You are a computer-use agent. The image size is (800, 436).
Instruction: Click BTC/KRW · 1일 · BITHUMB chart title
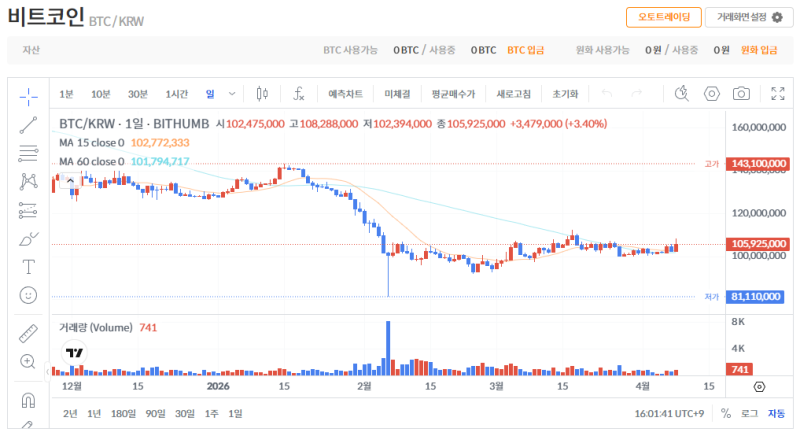point(134,124)
